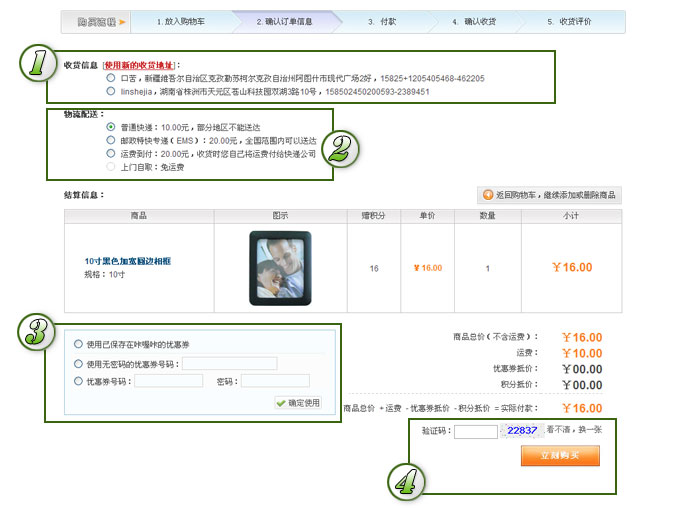Image resolution: width=683 pixels, height=508 pixels.
Task: Click the green number 3 badge
Action: [x=36, y=332]
